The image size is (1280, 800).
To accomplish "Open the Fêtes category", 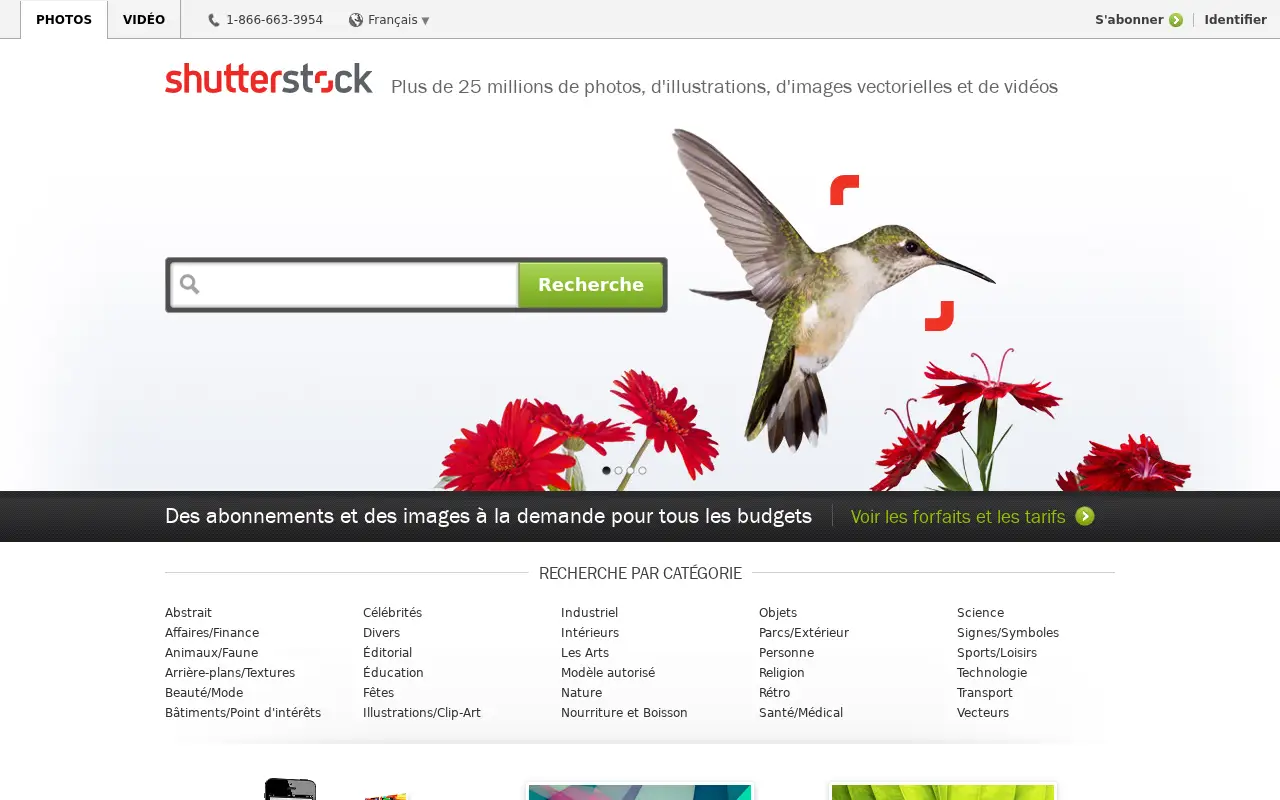I will pyautogui.click(x=378, y=693).
